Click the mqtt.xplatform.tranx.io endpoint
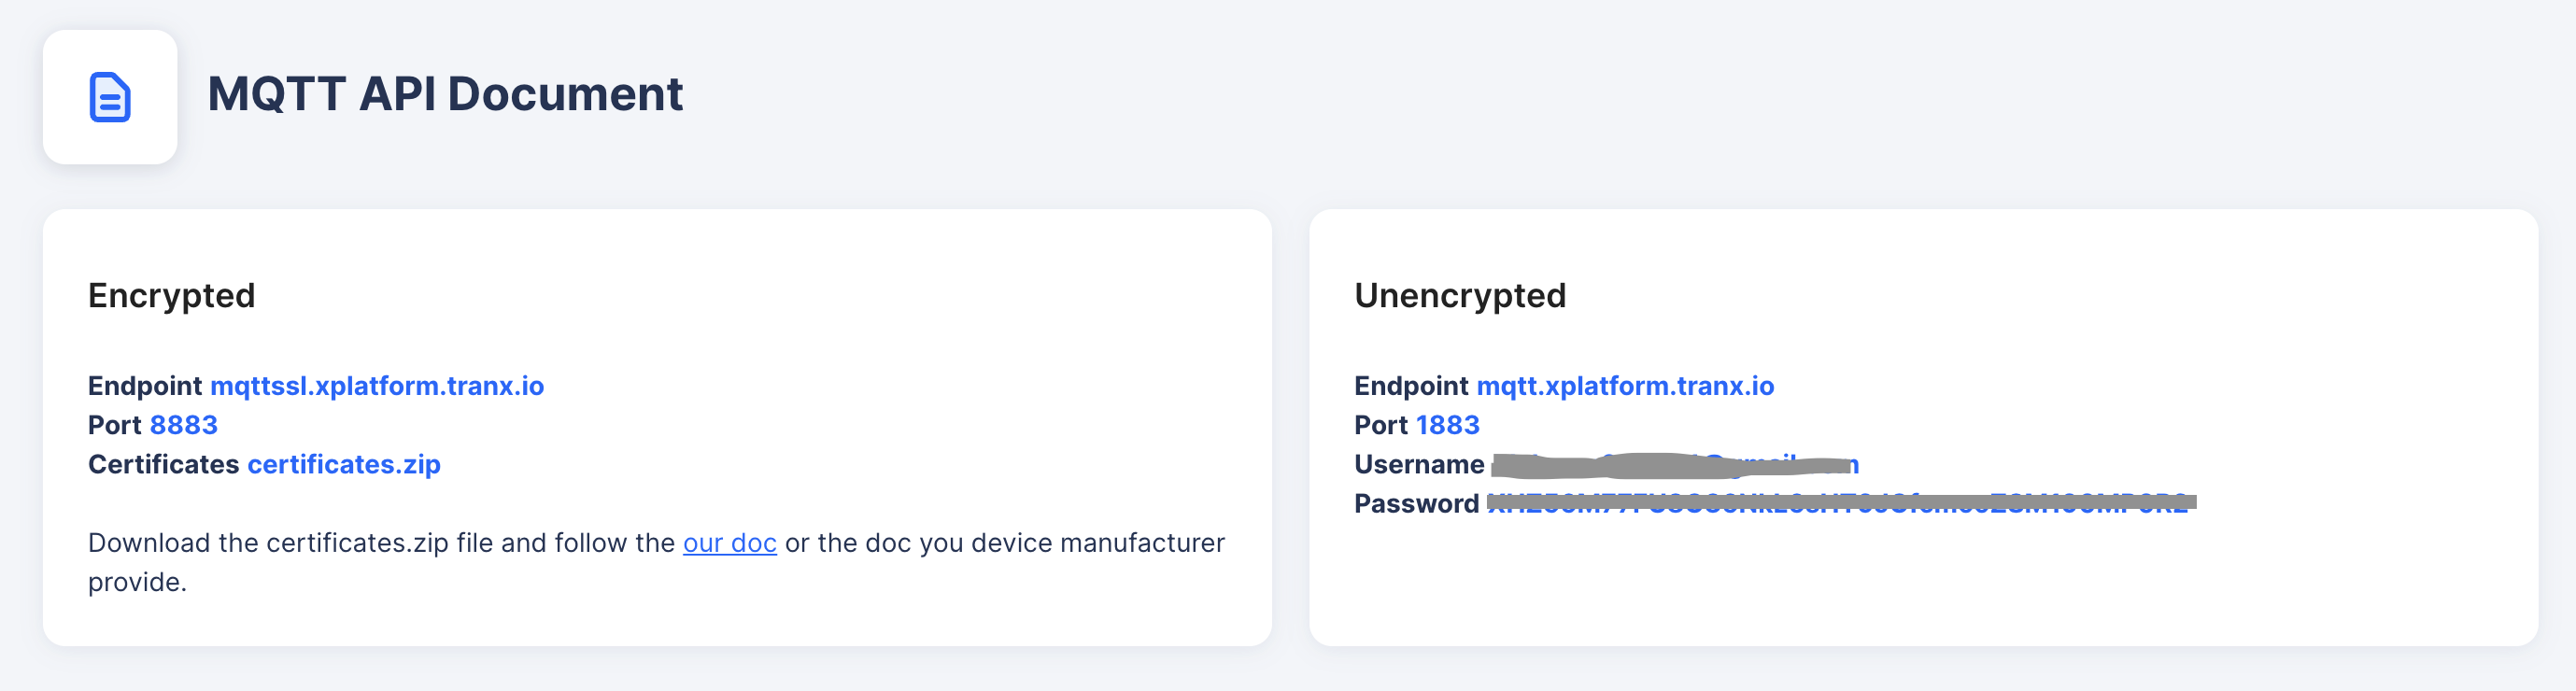Viewport: 2576px width, 691px height. pyautogui.click(x=1625, y=386)
